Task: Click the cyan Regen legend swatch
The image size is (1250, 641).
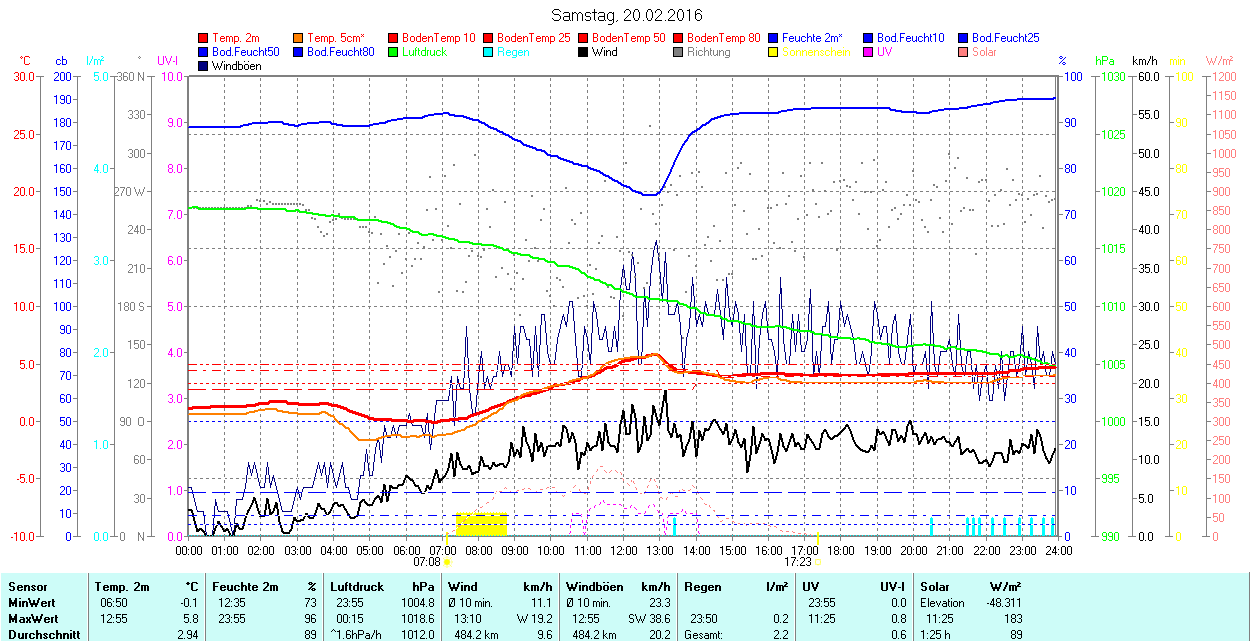Action: pos(489,52)
